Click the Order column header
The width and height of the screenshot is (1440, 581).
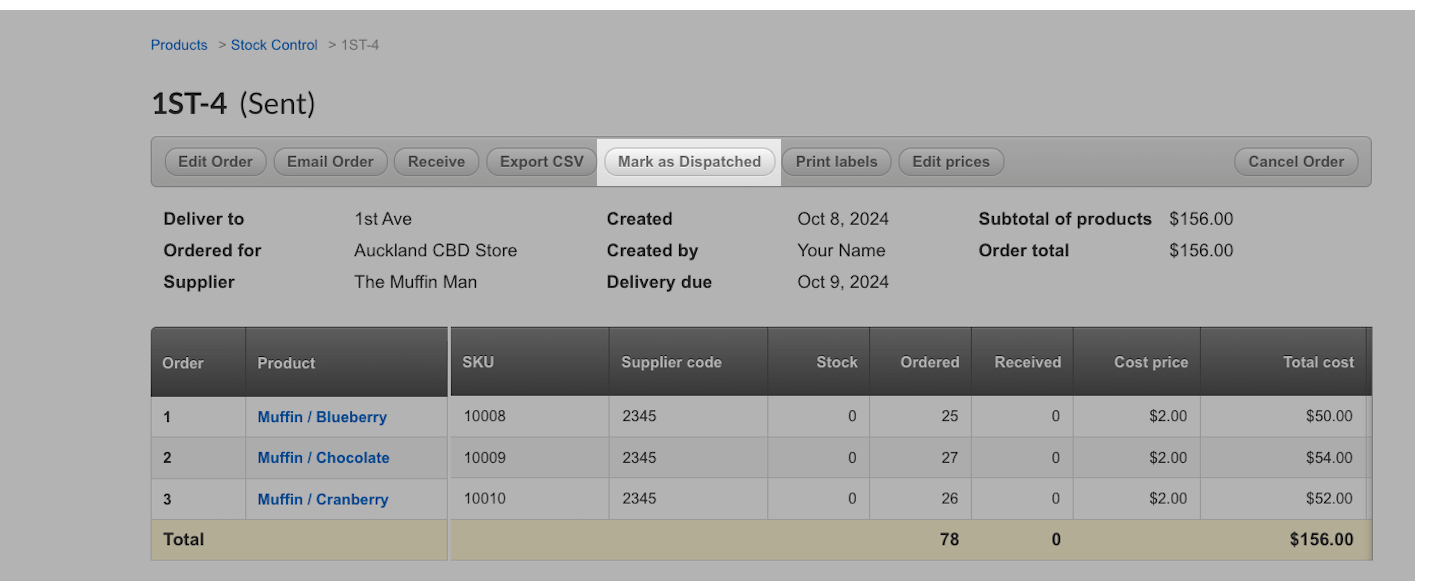[x=183, y=363]
